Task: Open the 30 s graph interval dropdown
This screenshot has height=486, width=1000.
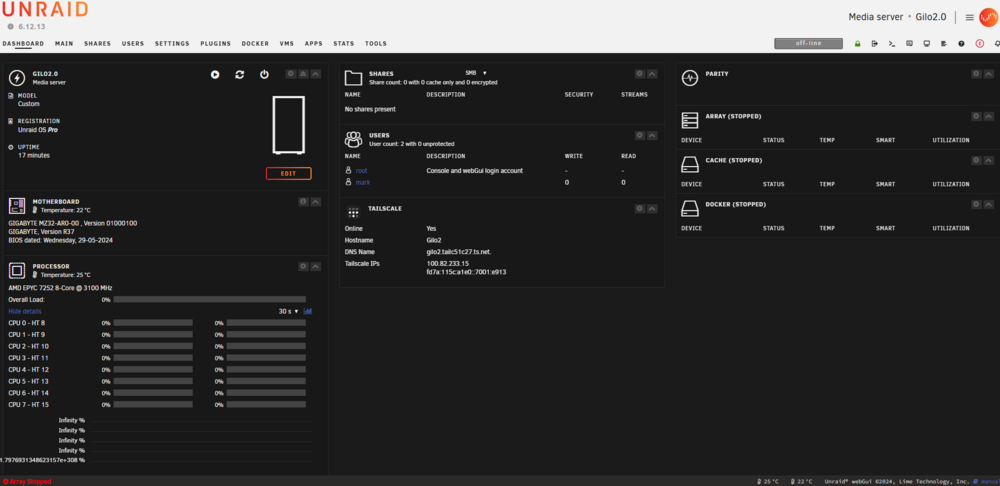Action: [288, 311]
